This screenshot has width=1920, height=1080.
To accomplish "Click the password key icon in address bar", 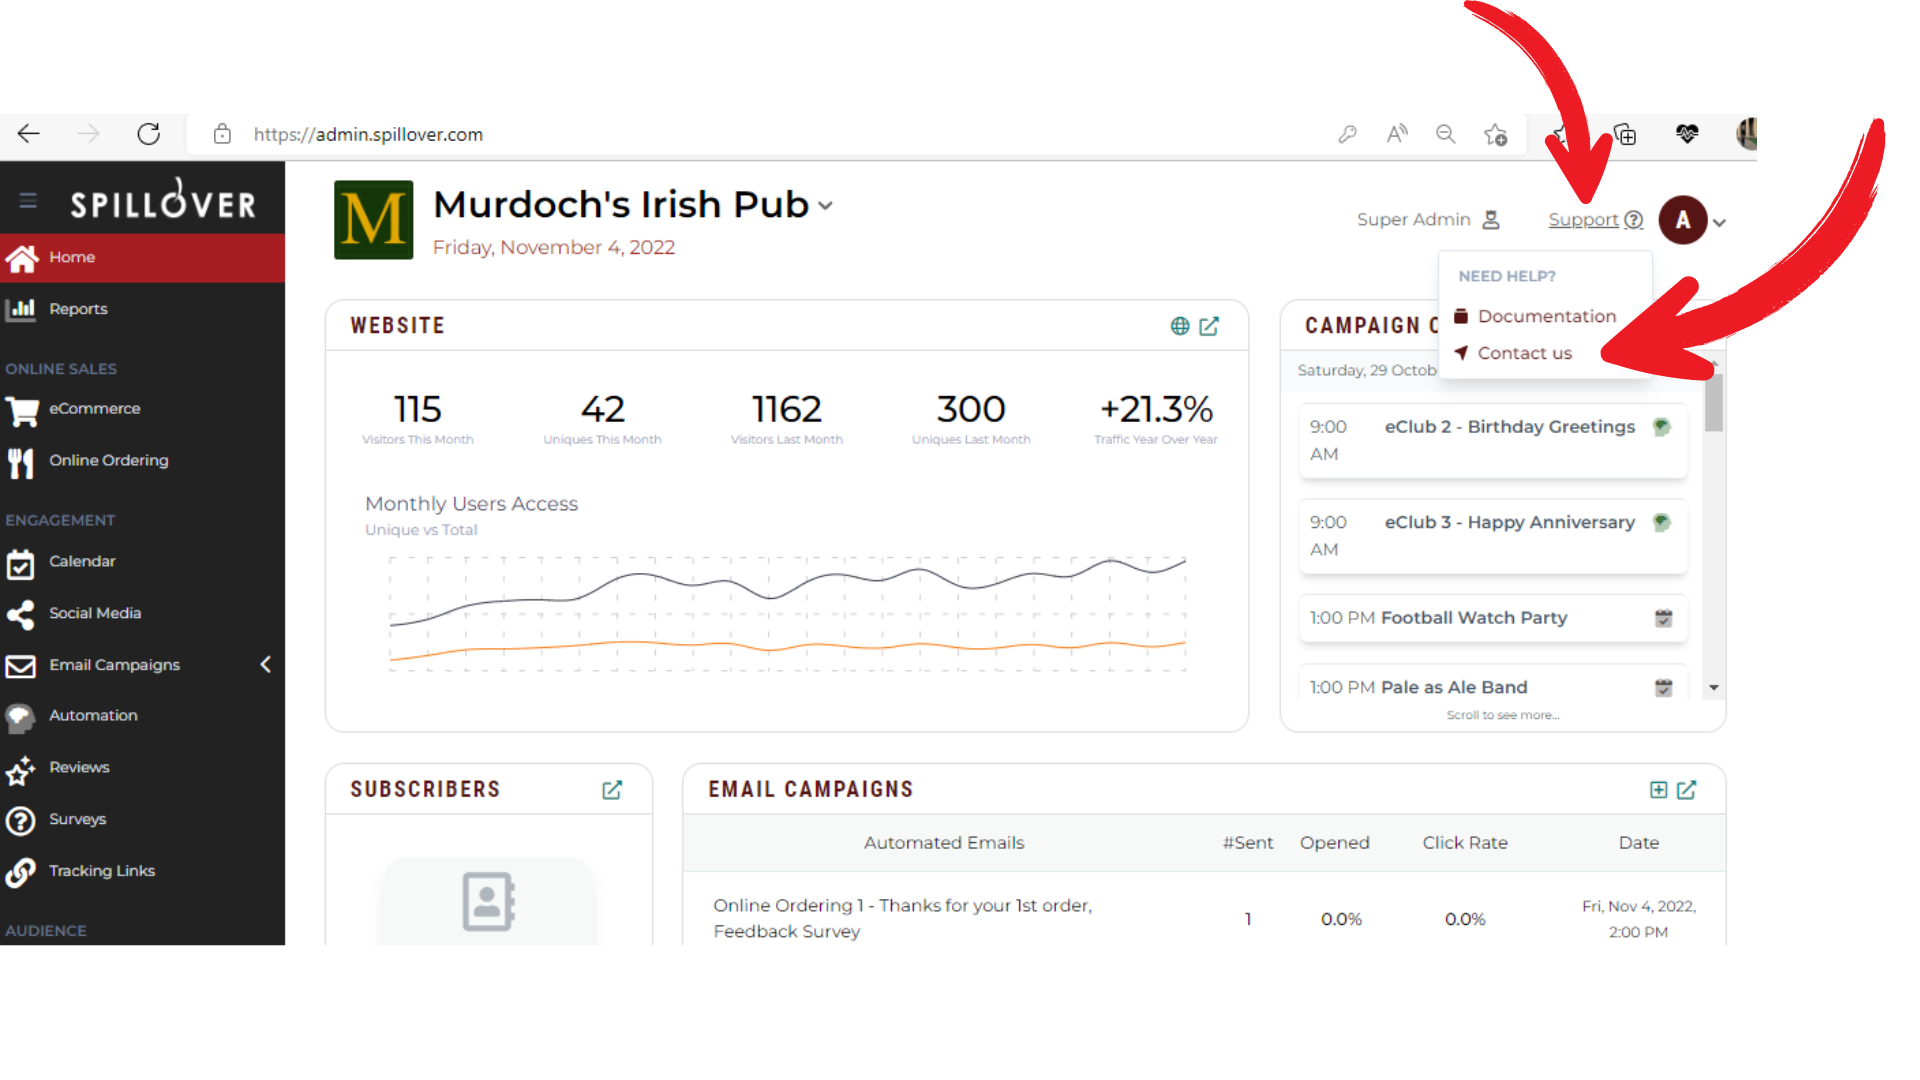I will click(x=1347, y=134).
